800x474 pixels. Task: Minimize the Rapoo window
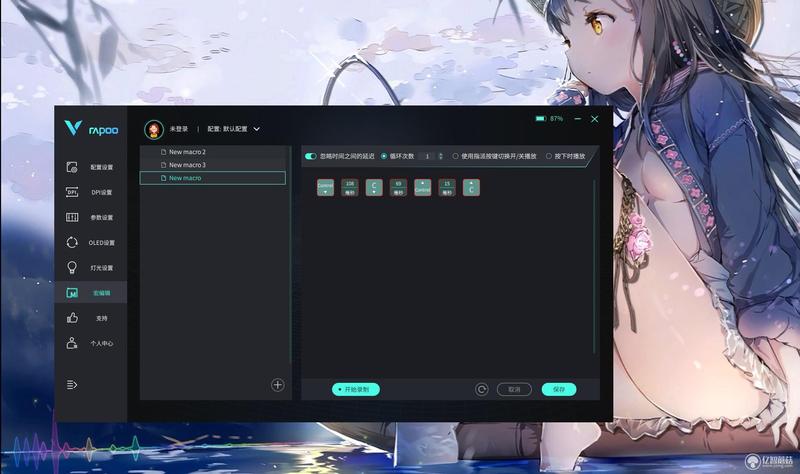[578, 118]
